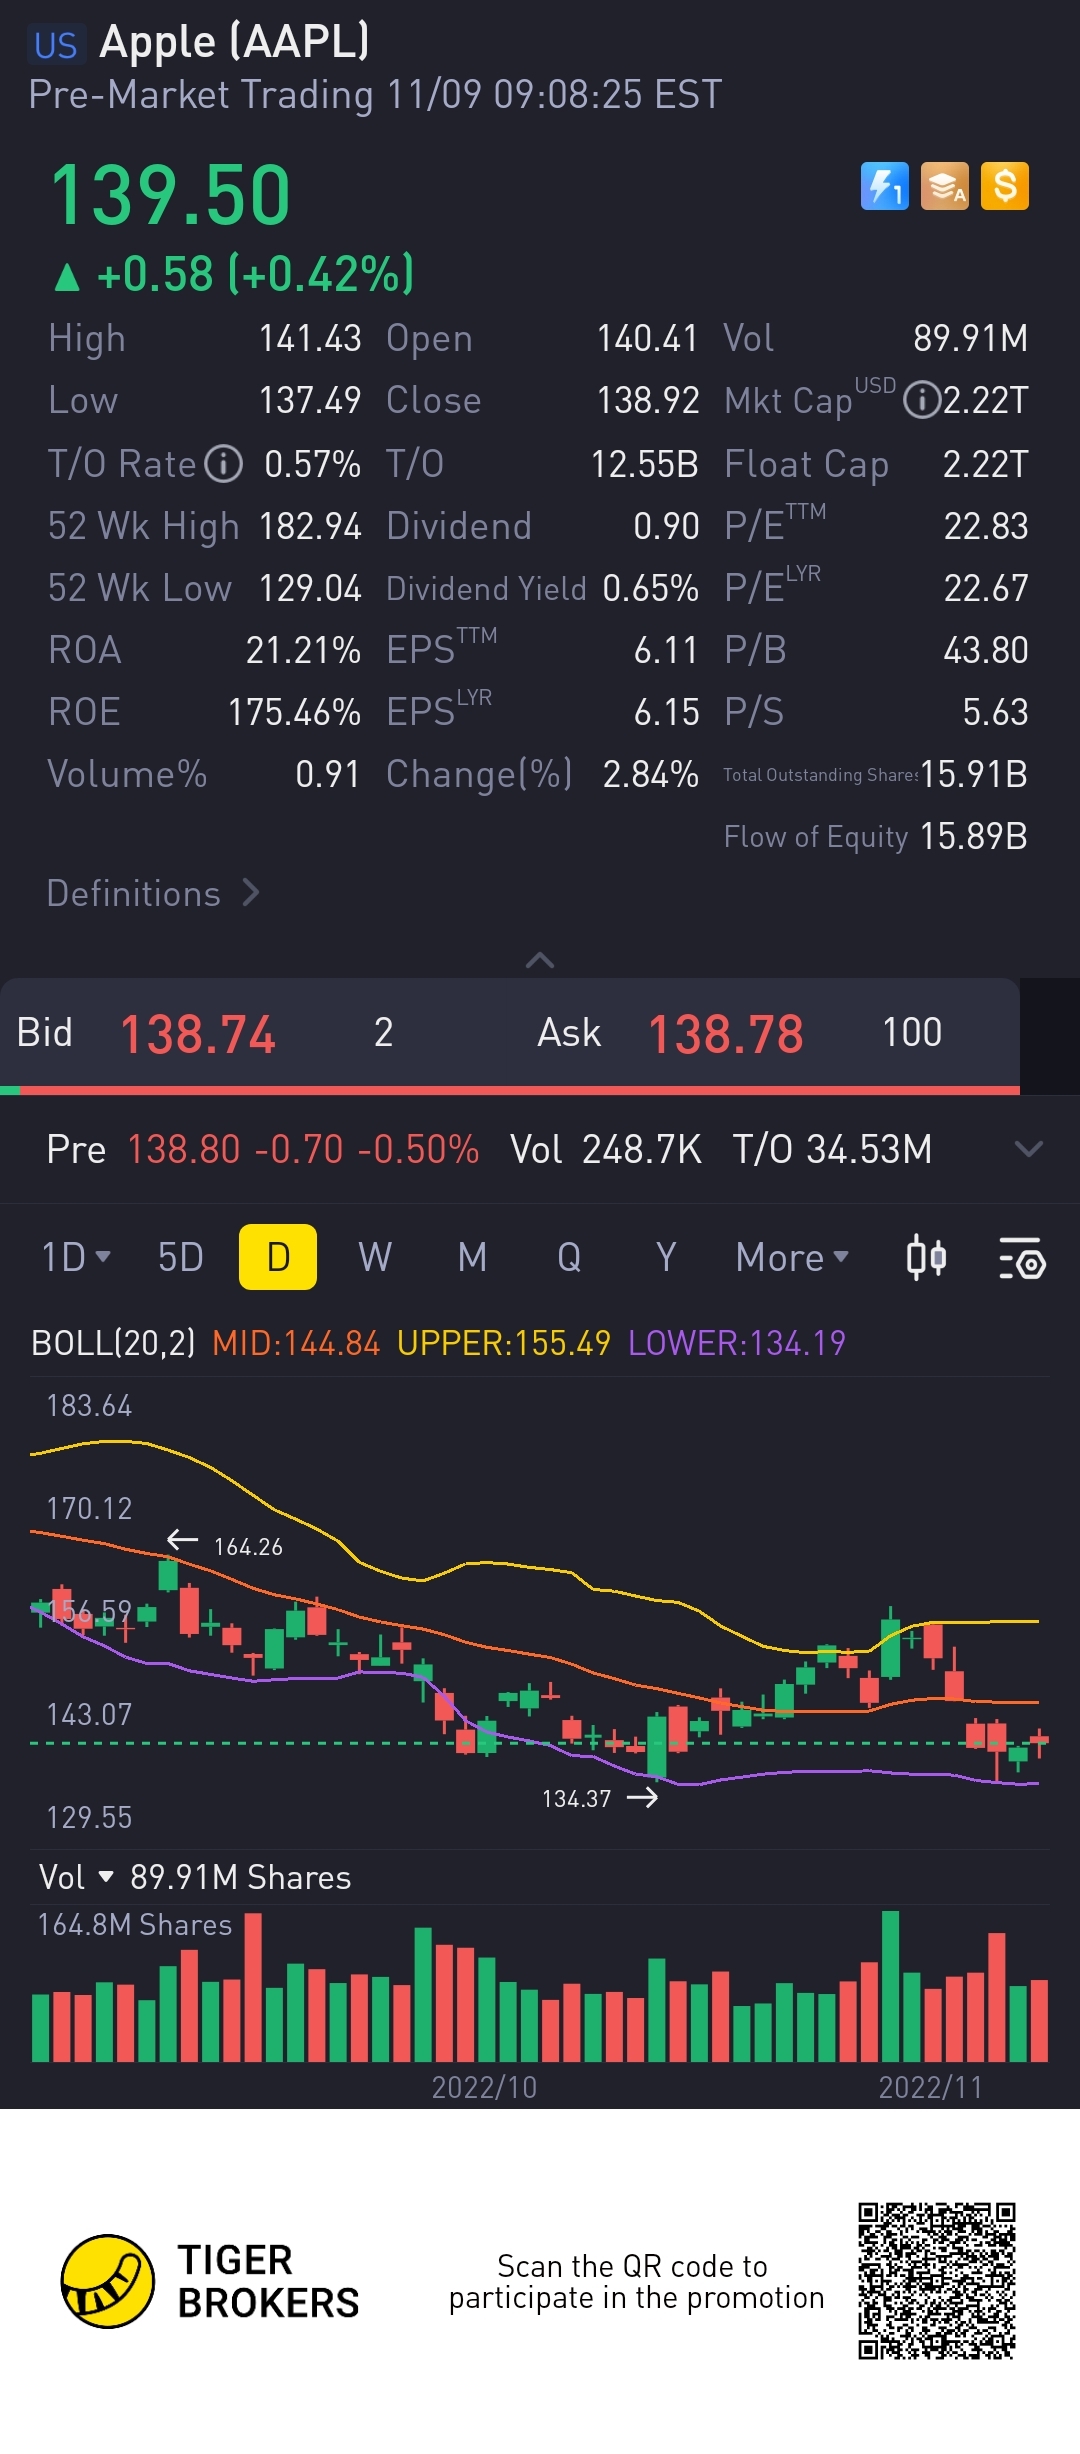The image size is (1080, 2454).
Task: Tap Pre-market price 138.80
Action: coord(184,1149)
